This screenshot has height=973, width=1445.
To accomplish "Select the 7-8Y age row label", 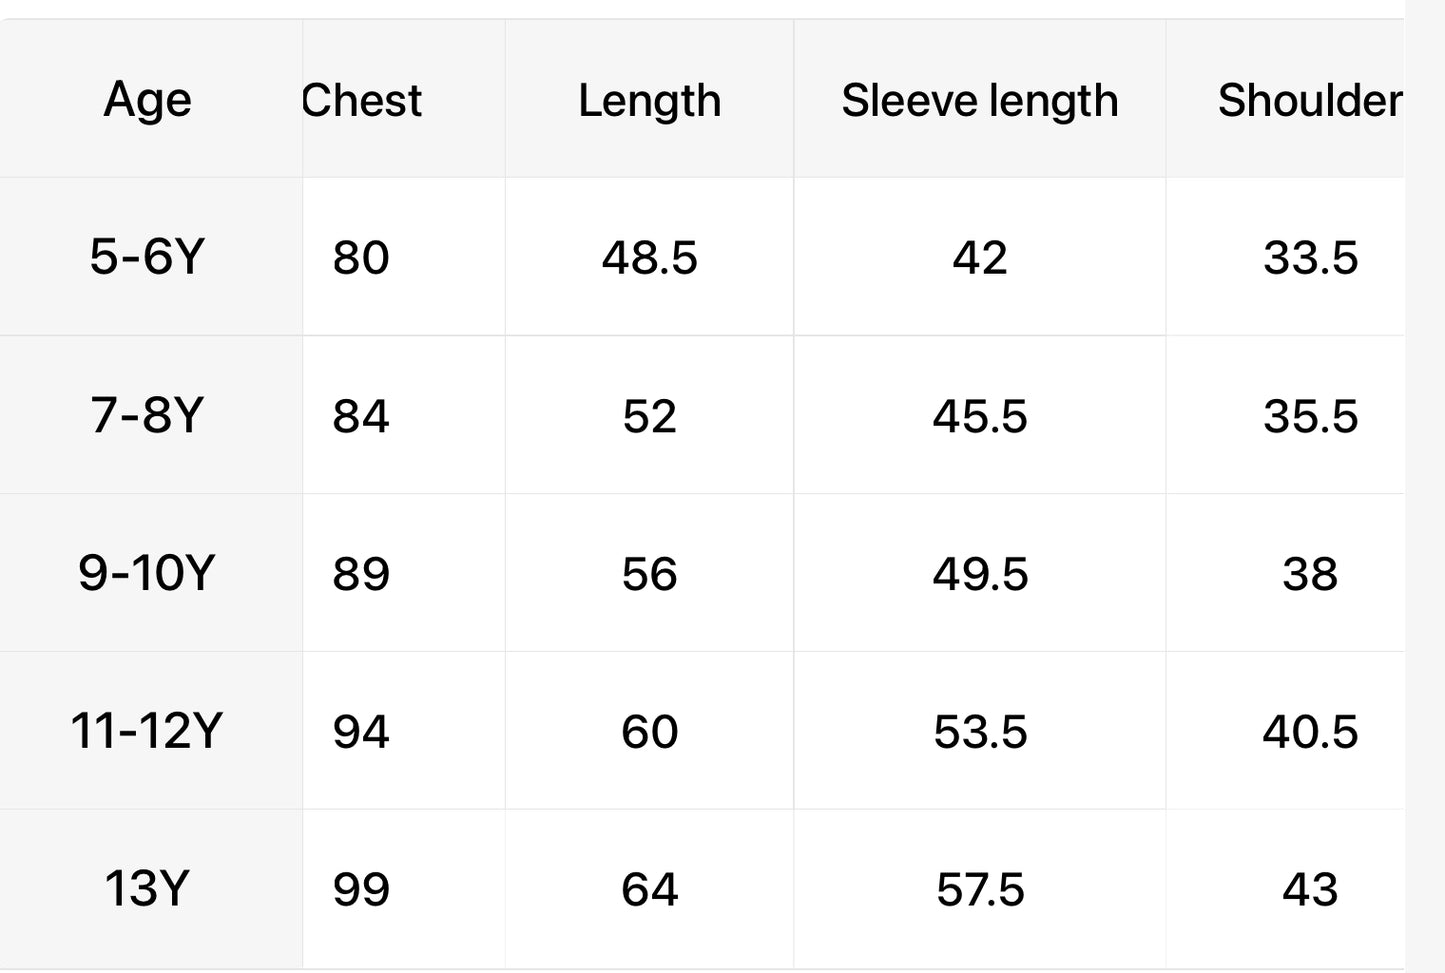I will tap(147, 415).
